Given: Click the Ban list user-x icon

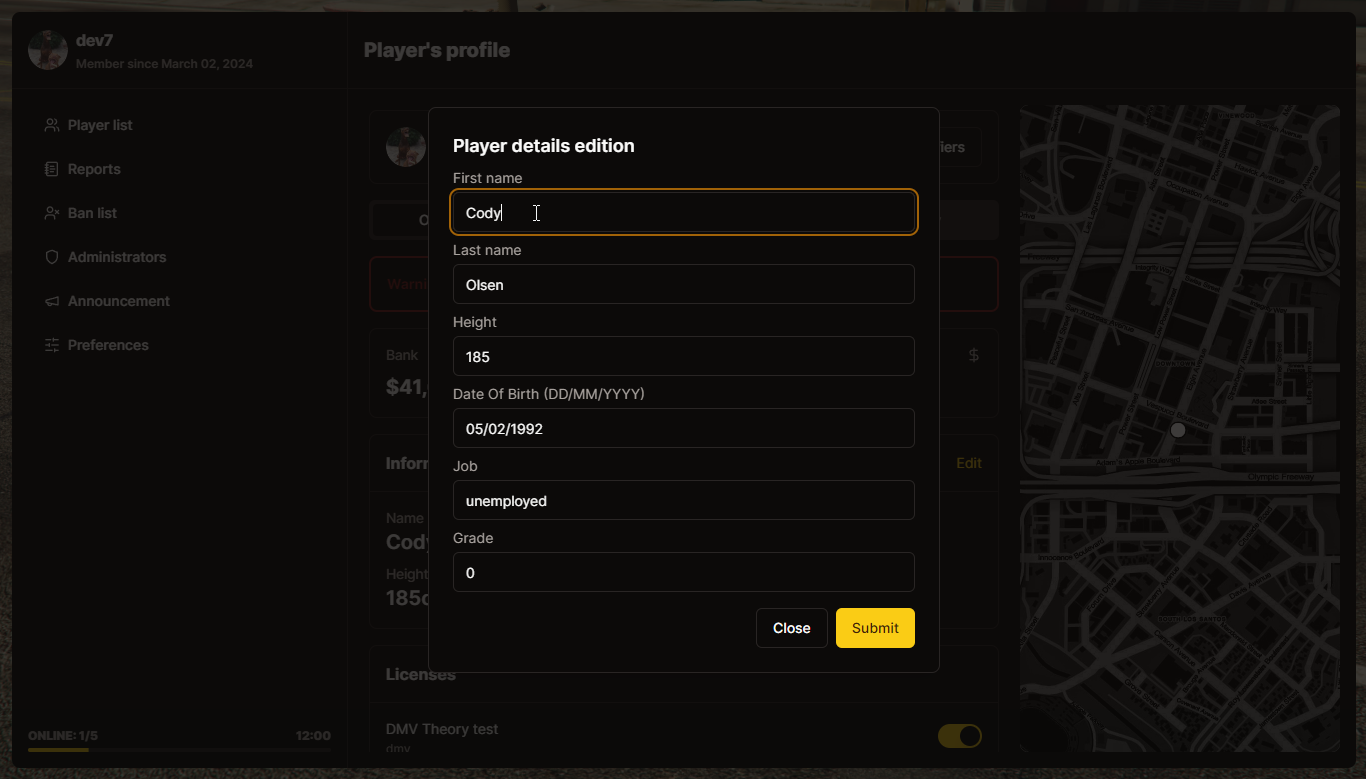Looking at the screenshot, I should pos(51,212).
